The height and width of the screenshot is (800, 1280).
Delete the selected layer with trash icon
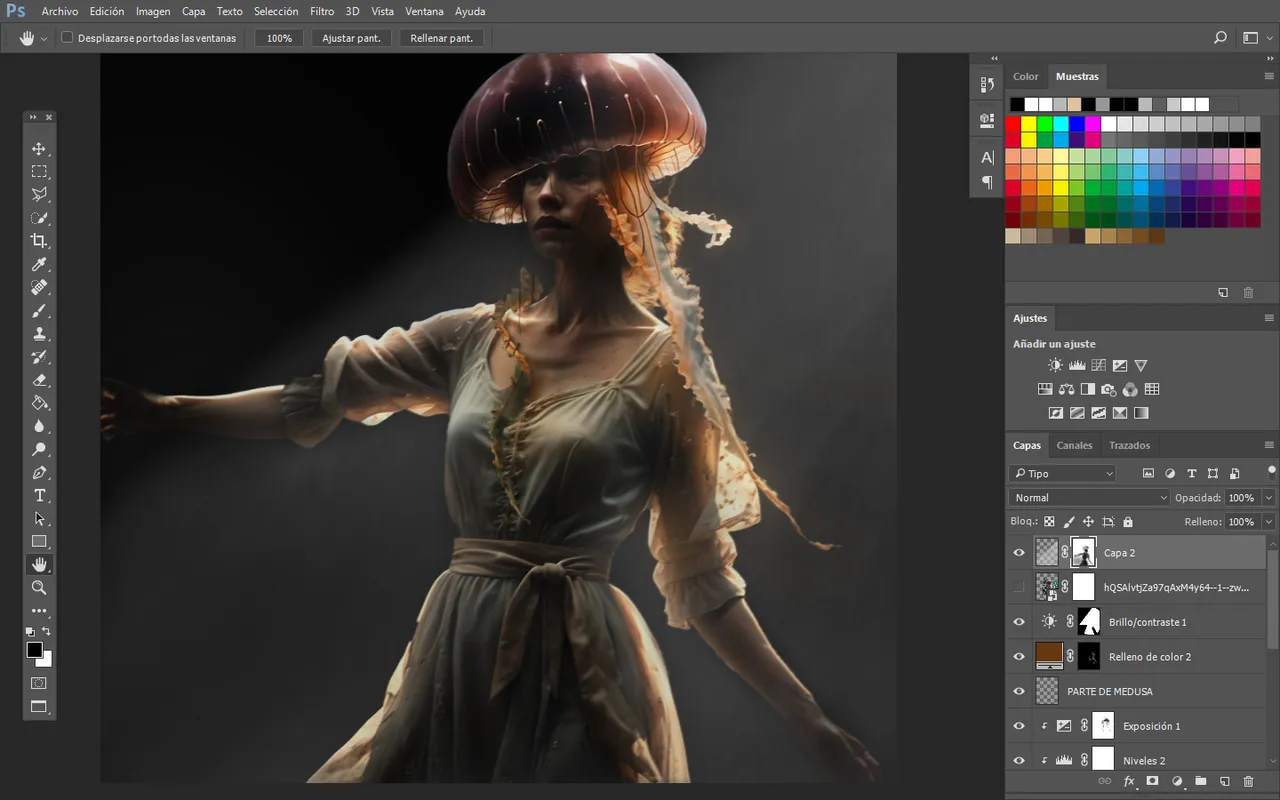(1248, 781)
